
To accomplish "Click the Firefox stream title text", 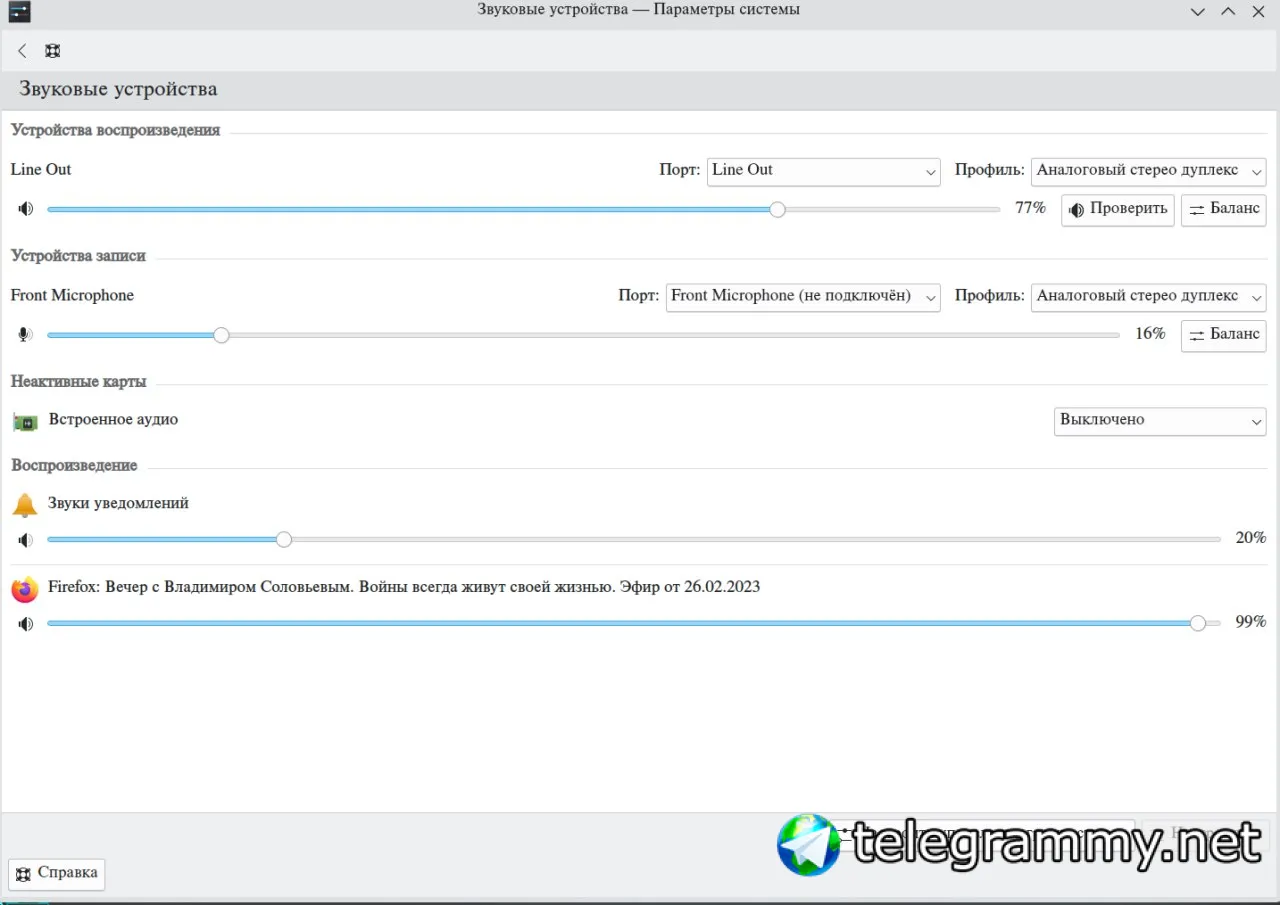I will [x=404, y=587].
